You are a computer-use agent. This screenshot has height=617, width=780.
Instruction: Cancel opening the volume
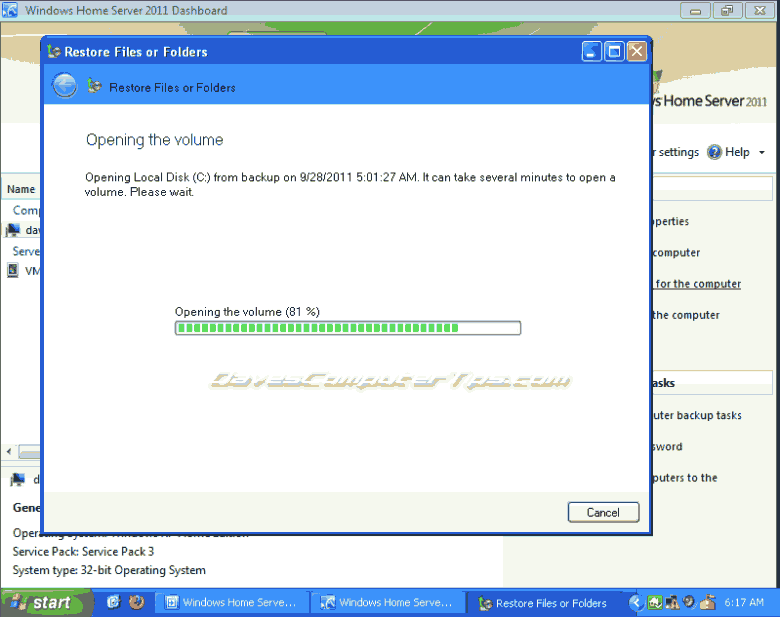click(603, 512)
